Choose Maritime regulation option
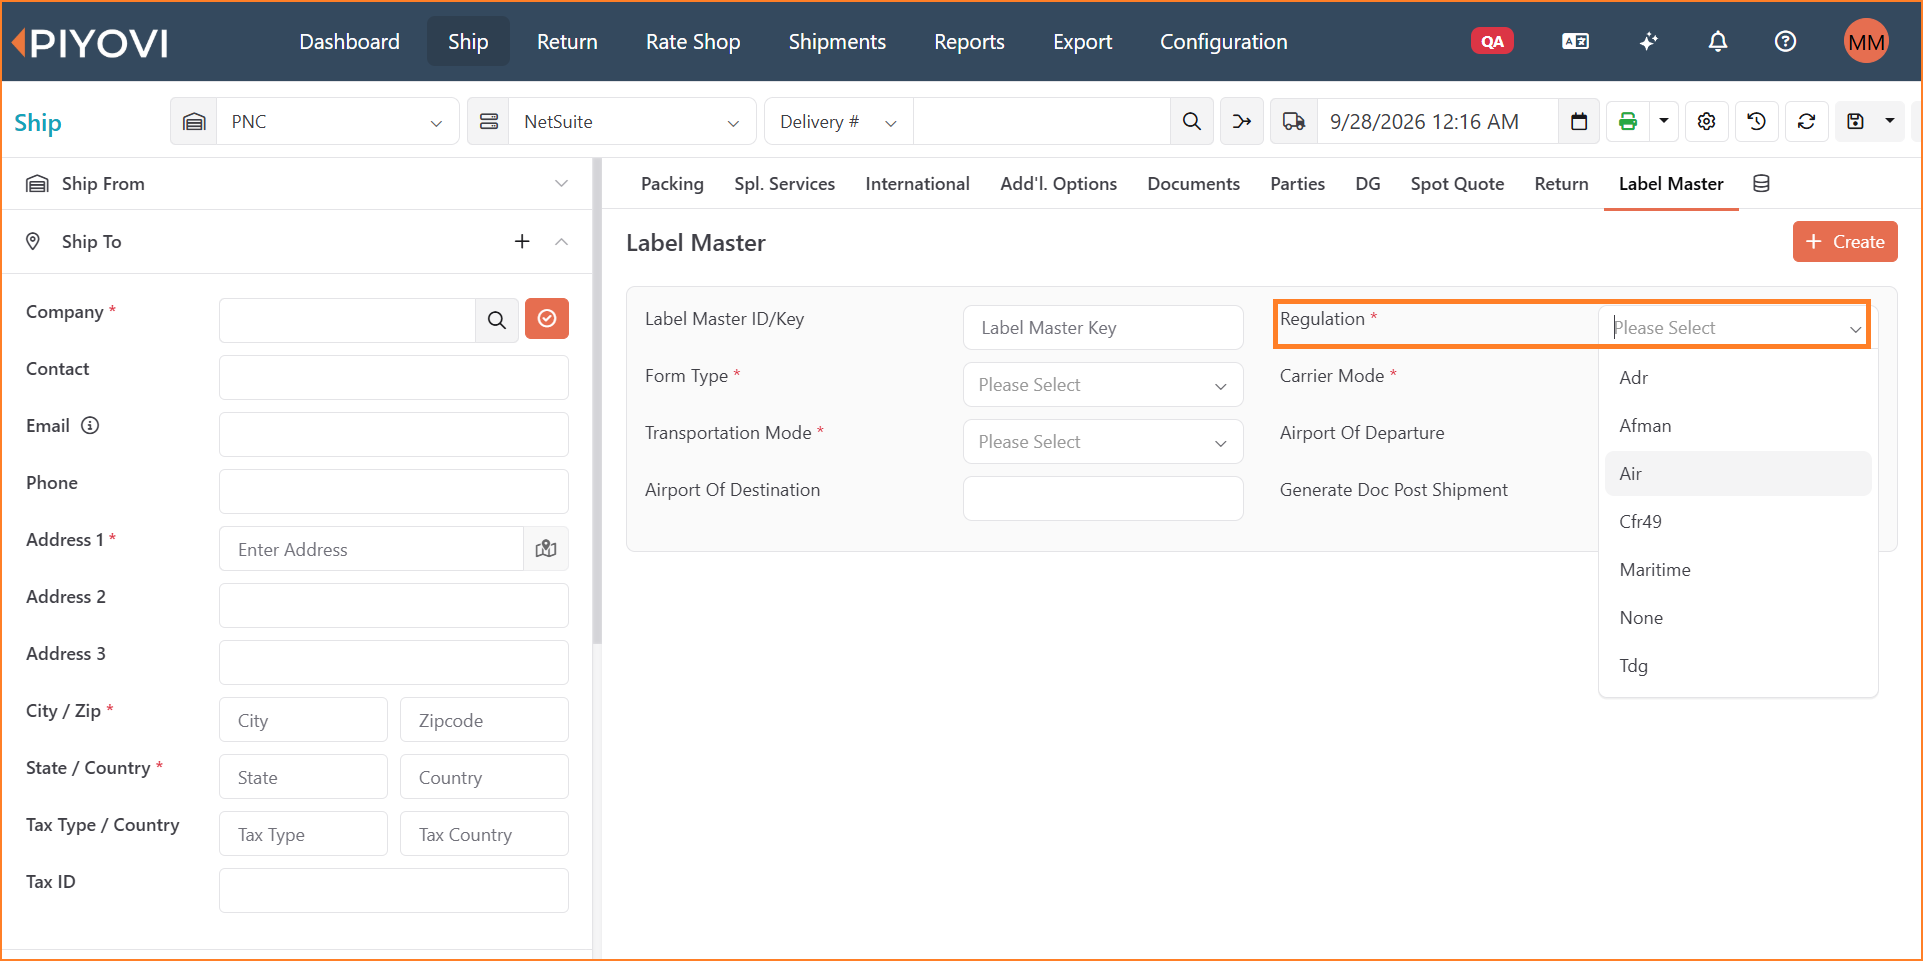Screen dimensions: 1923x961 coord(1738,570)
